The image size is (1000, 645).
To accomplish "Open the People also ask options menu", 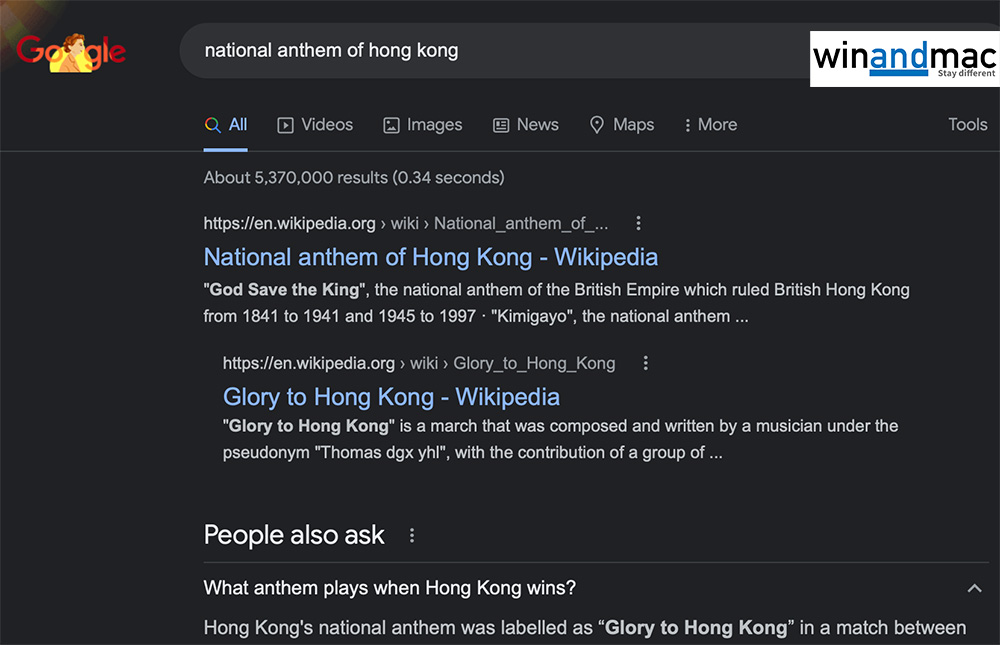I will click(x=412, y=536).
